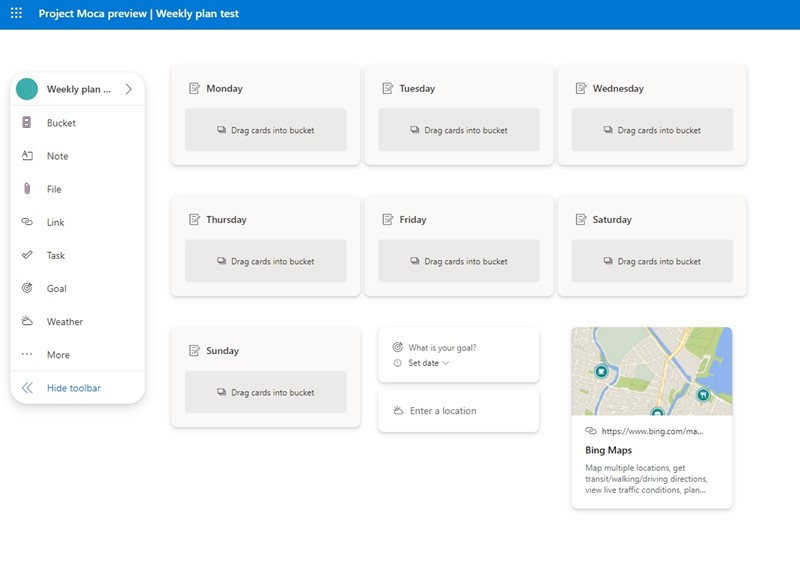This screenshot has height=568, width=800.
Task: Open the Bing Maps map thumbnail
Action: (651, 371)
